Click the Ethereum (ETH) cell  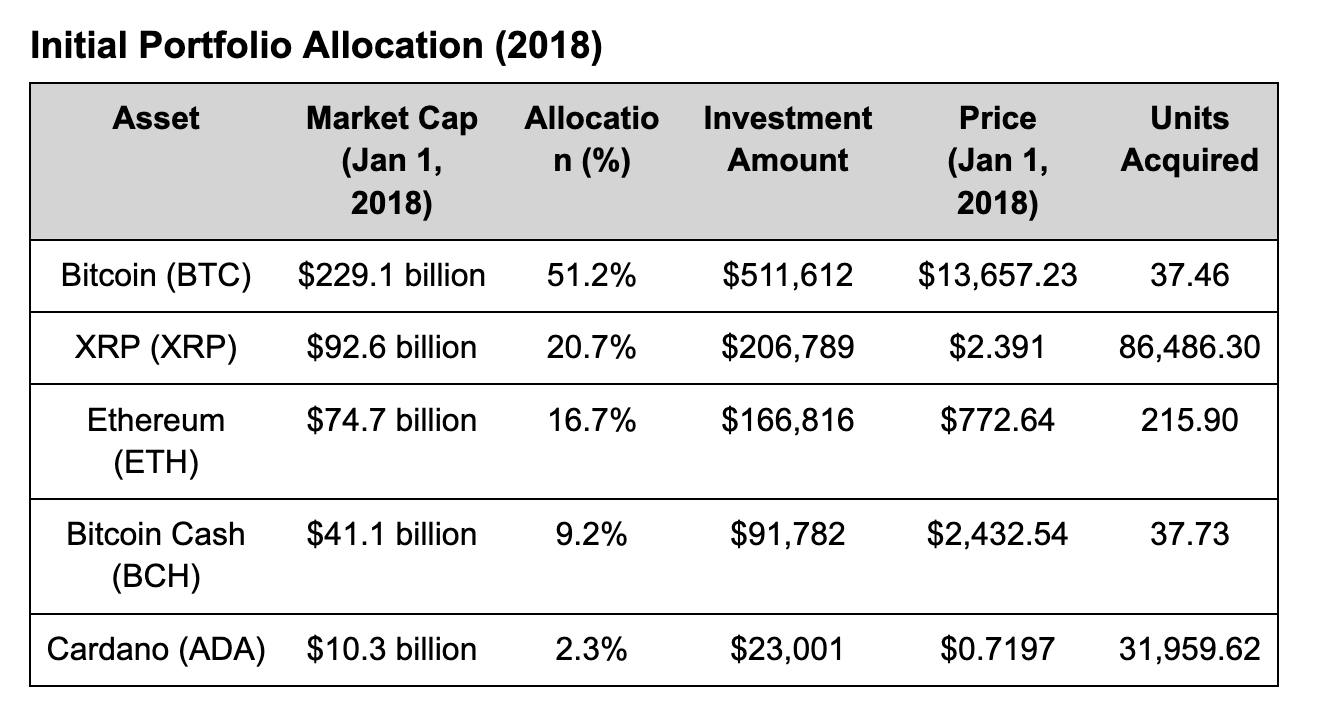156,440
